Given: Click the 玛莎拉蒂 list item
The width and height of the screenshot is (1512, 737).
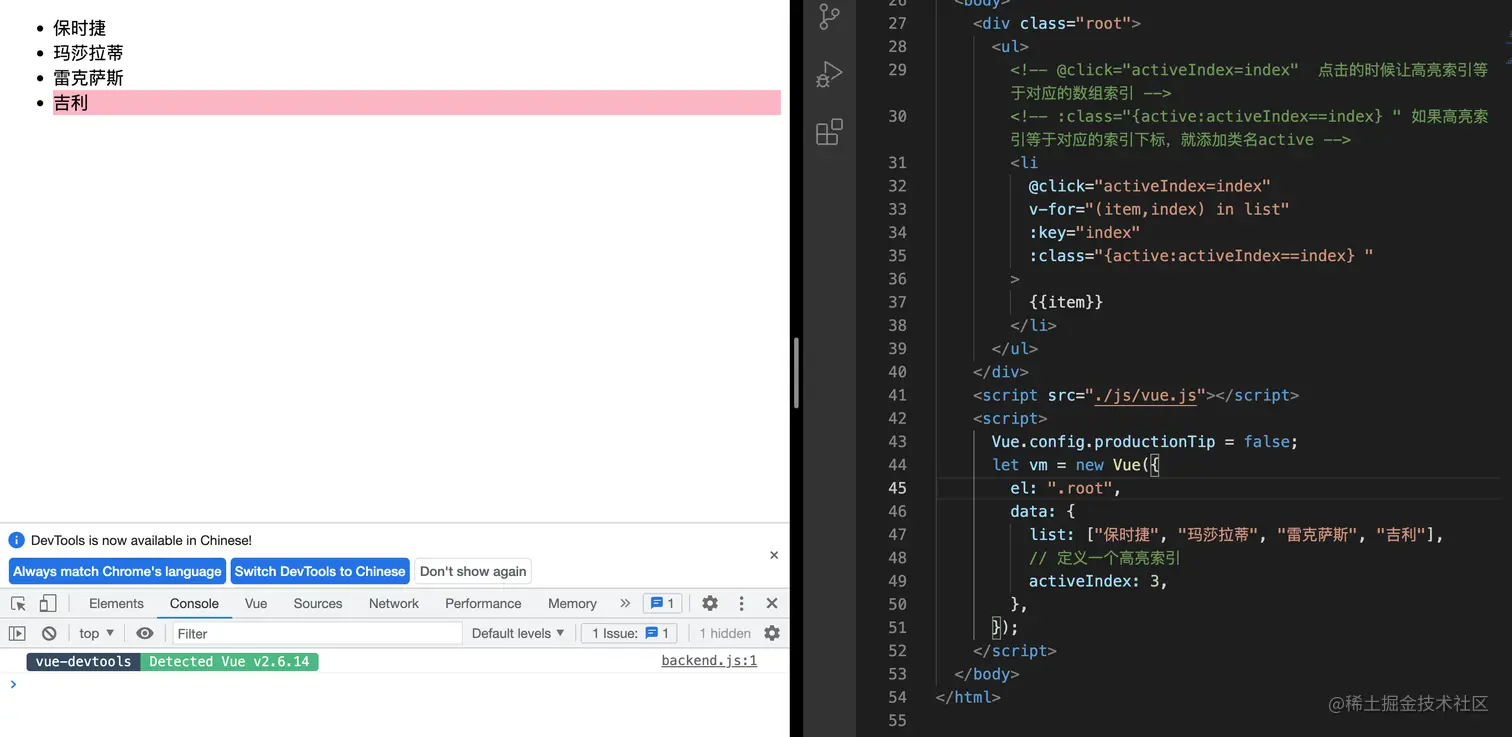Looking at the screenshot, I should click(417, 53).
